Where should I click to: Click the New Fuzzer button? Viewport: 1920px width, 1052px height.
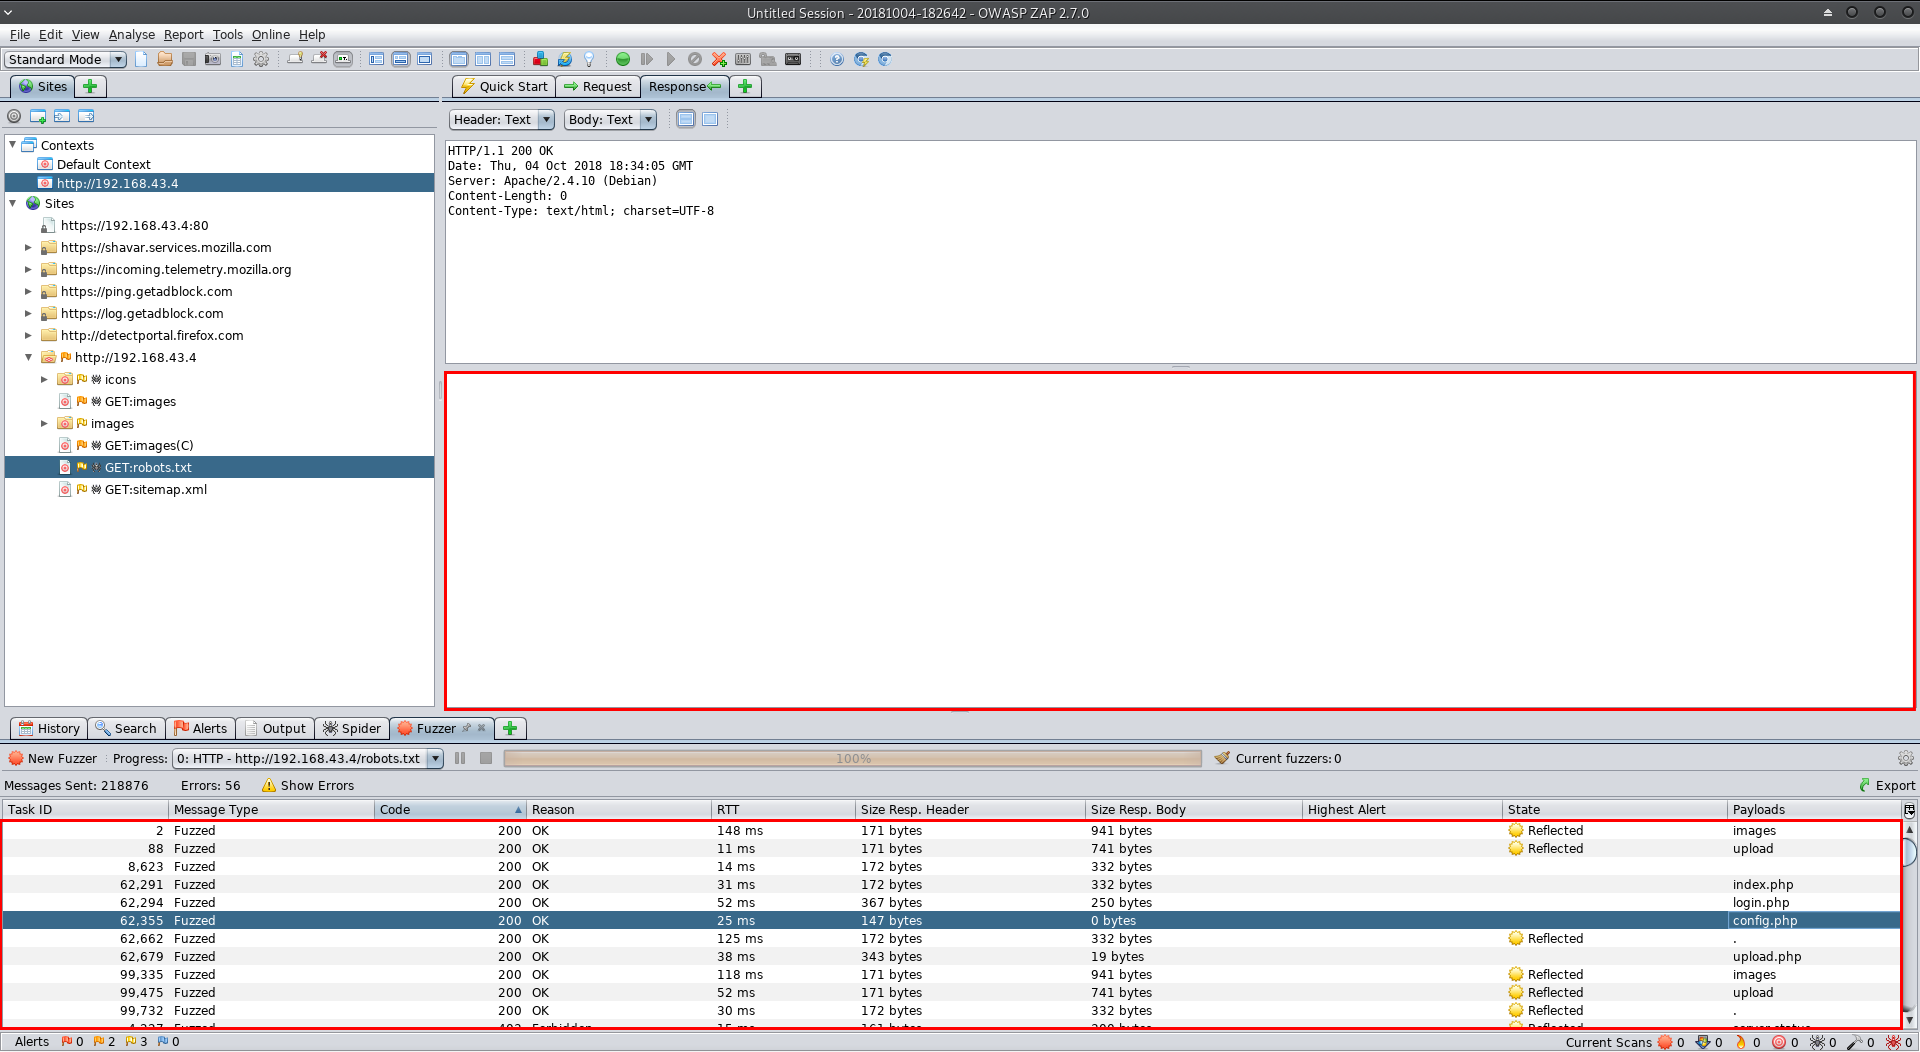[53, 758]
